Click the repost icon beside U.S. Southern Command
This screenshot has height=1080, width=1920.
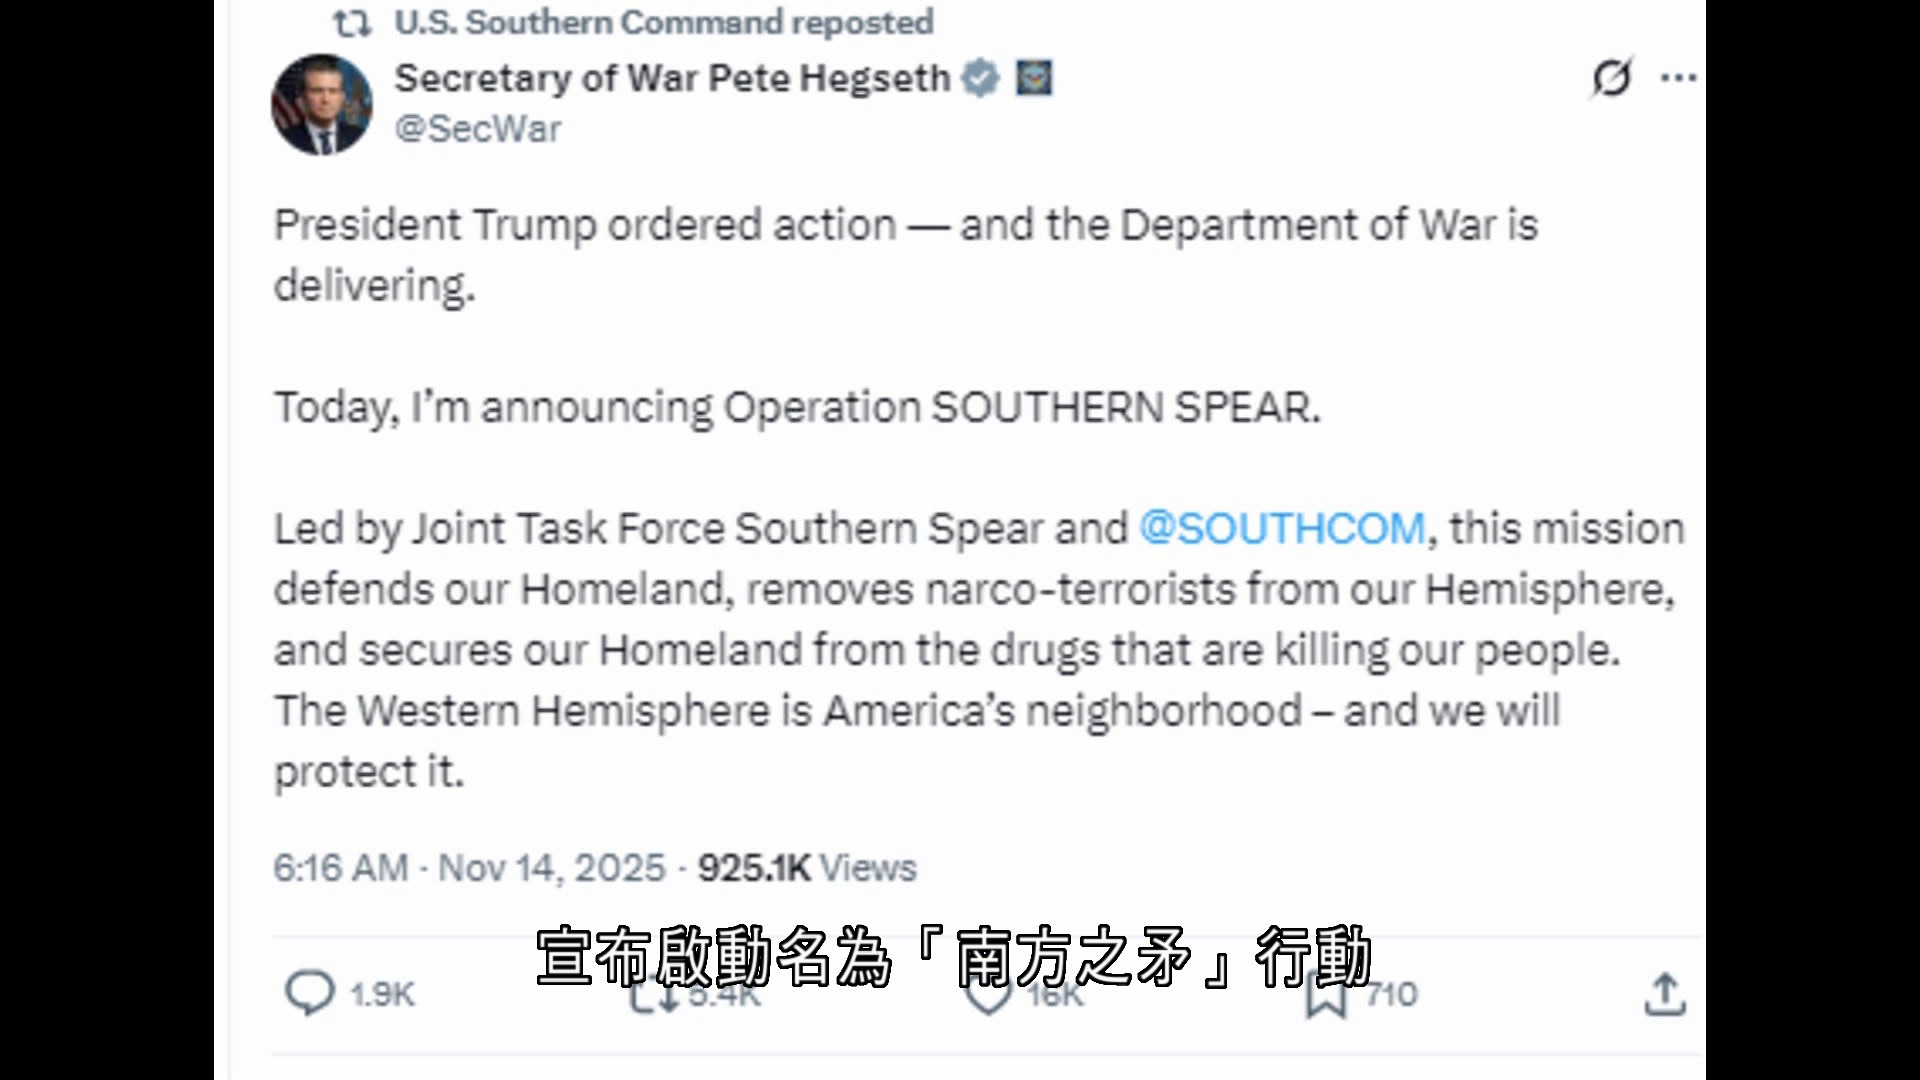tap(352, 23)
